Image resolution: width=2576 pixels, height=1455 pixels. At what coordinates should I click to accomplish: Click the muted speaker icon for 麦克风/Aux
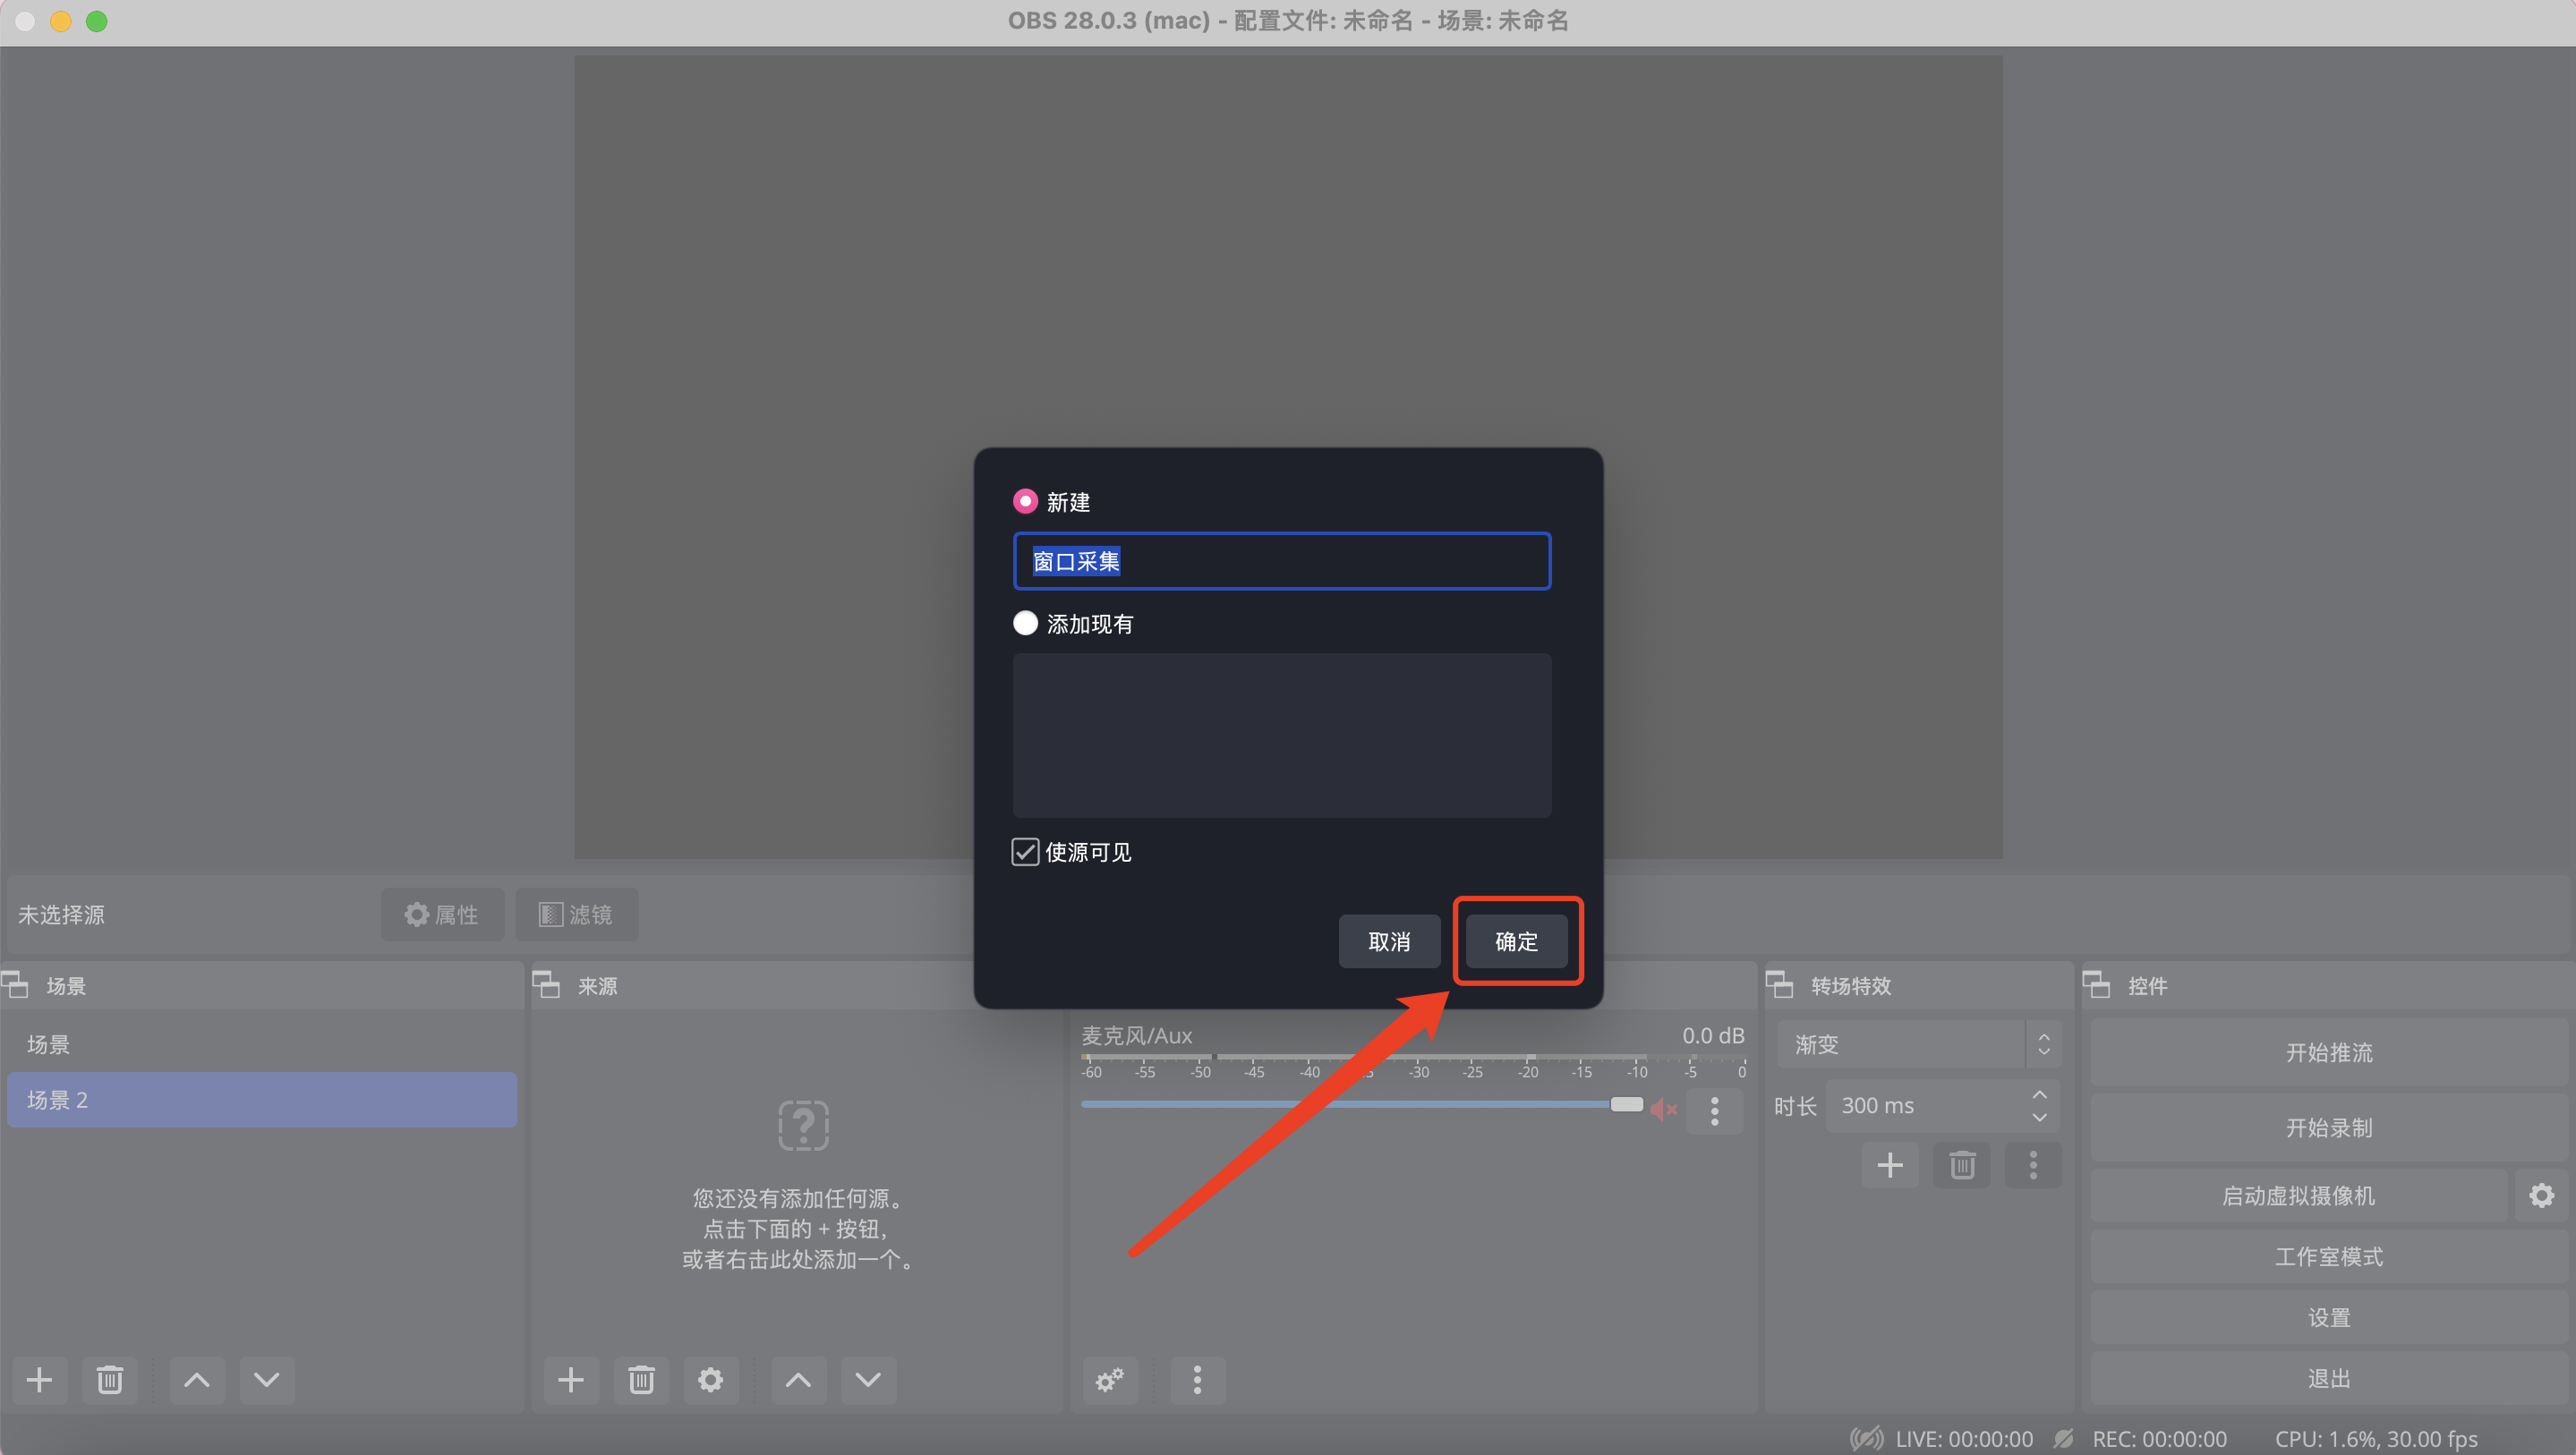(1662, 1109)
